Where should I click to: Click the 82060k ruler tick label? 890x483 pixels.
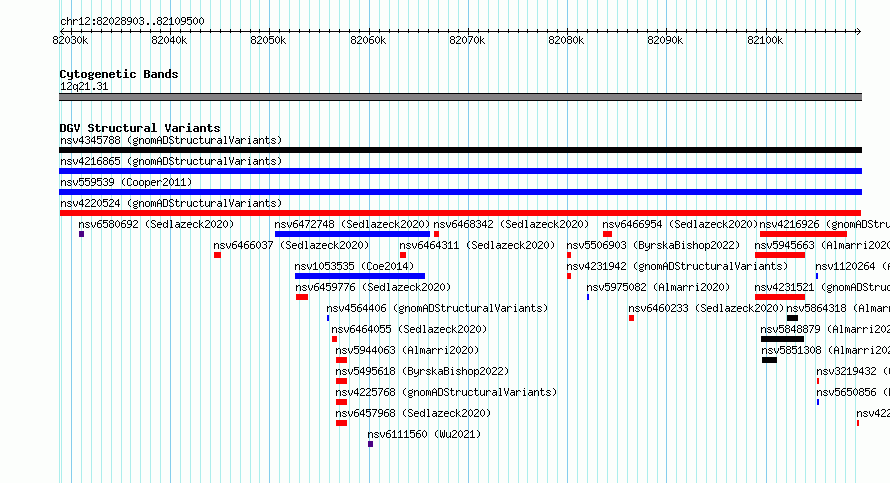(x=368, y=40)
